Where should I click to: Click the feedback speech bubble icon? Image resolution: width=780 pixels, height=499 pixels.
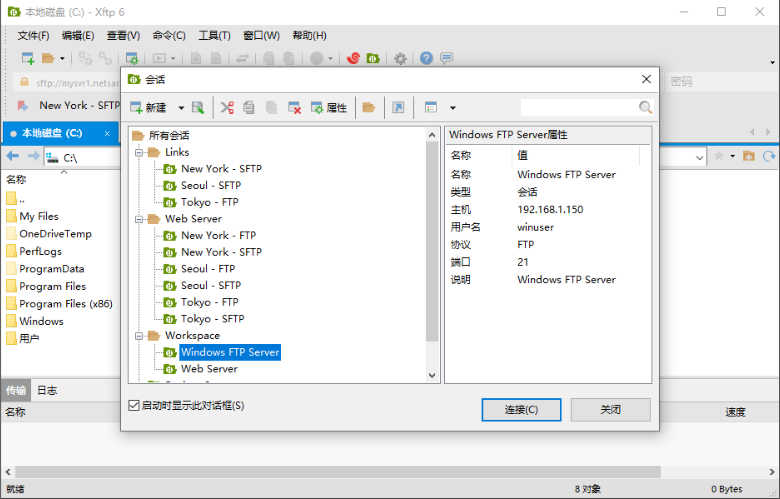point(446,58)
